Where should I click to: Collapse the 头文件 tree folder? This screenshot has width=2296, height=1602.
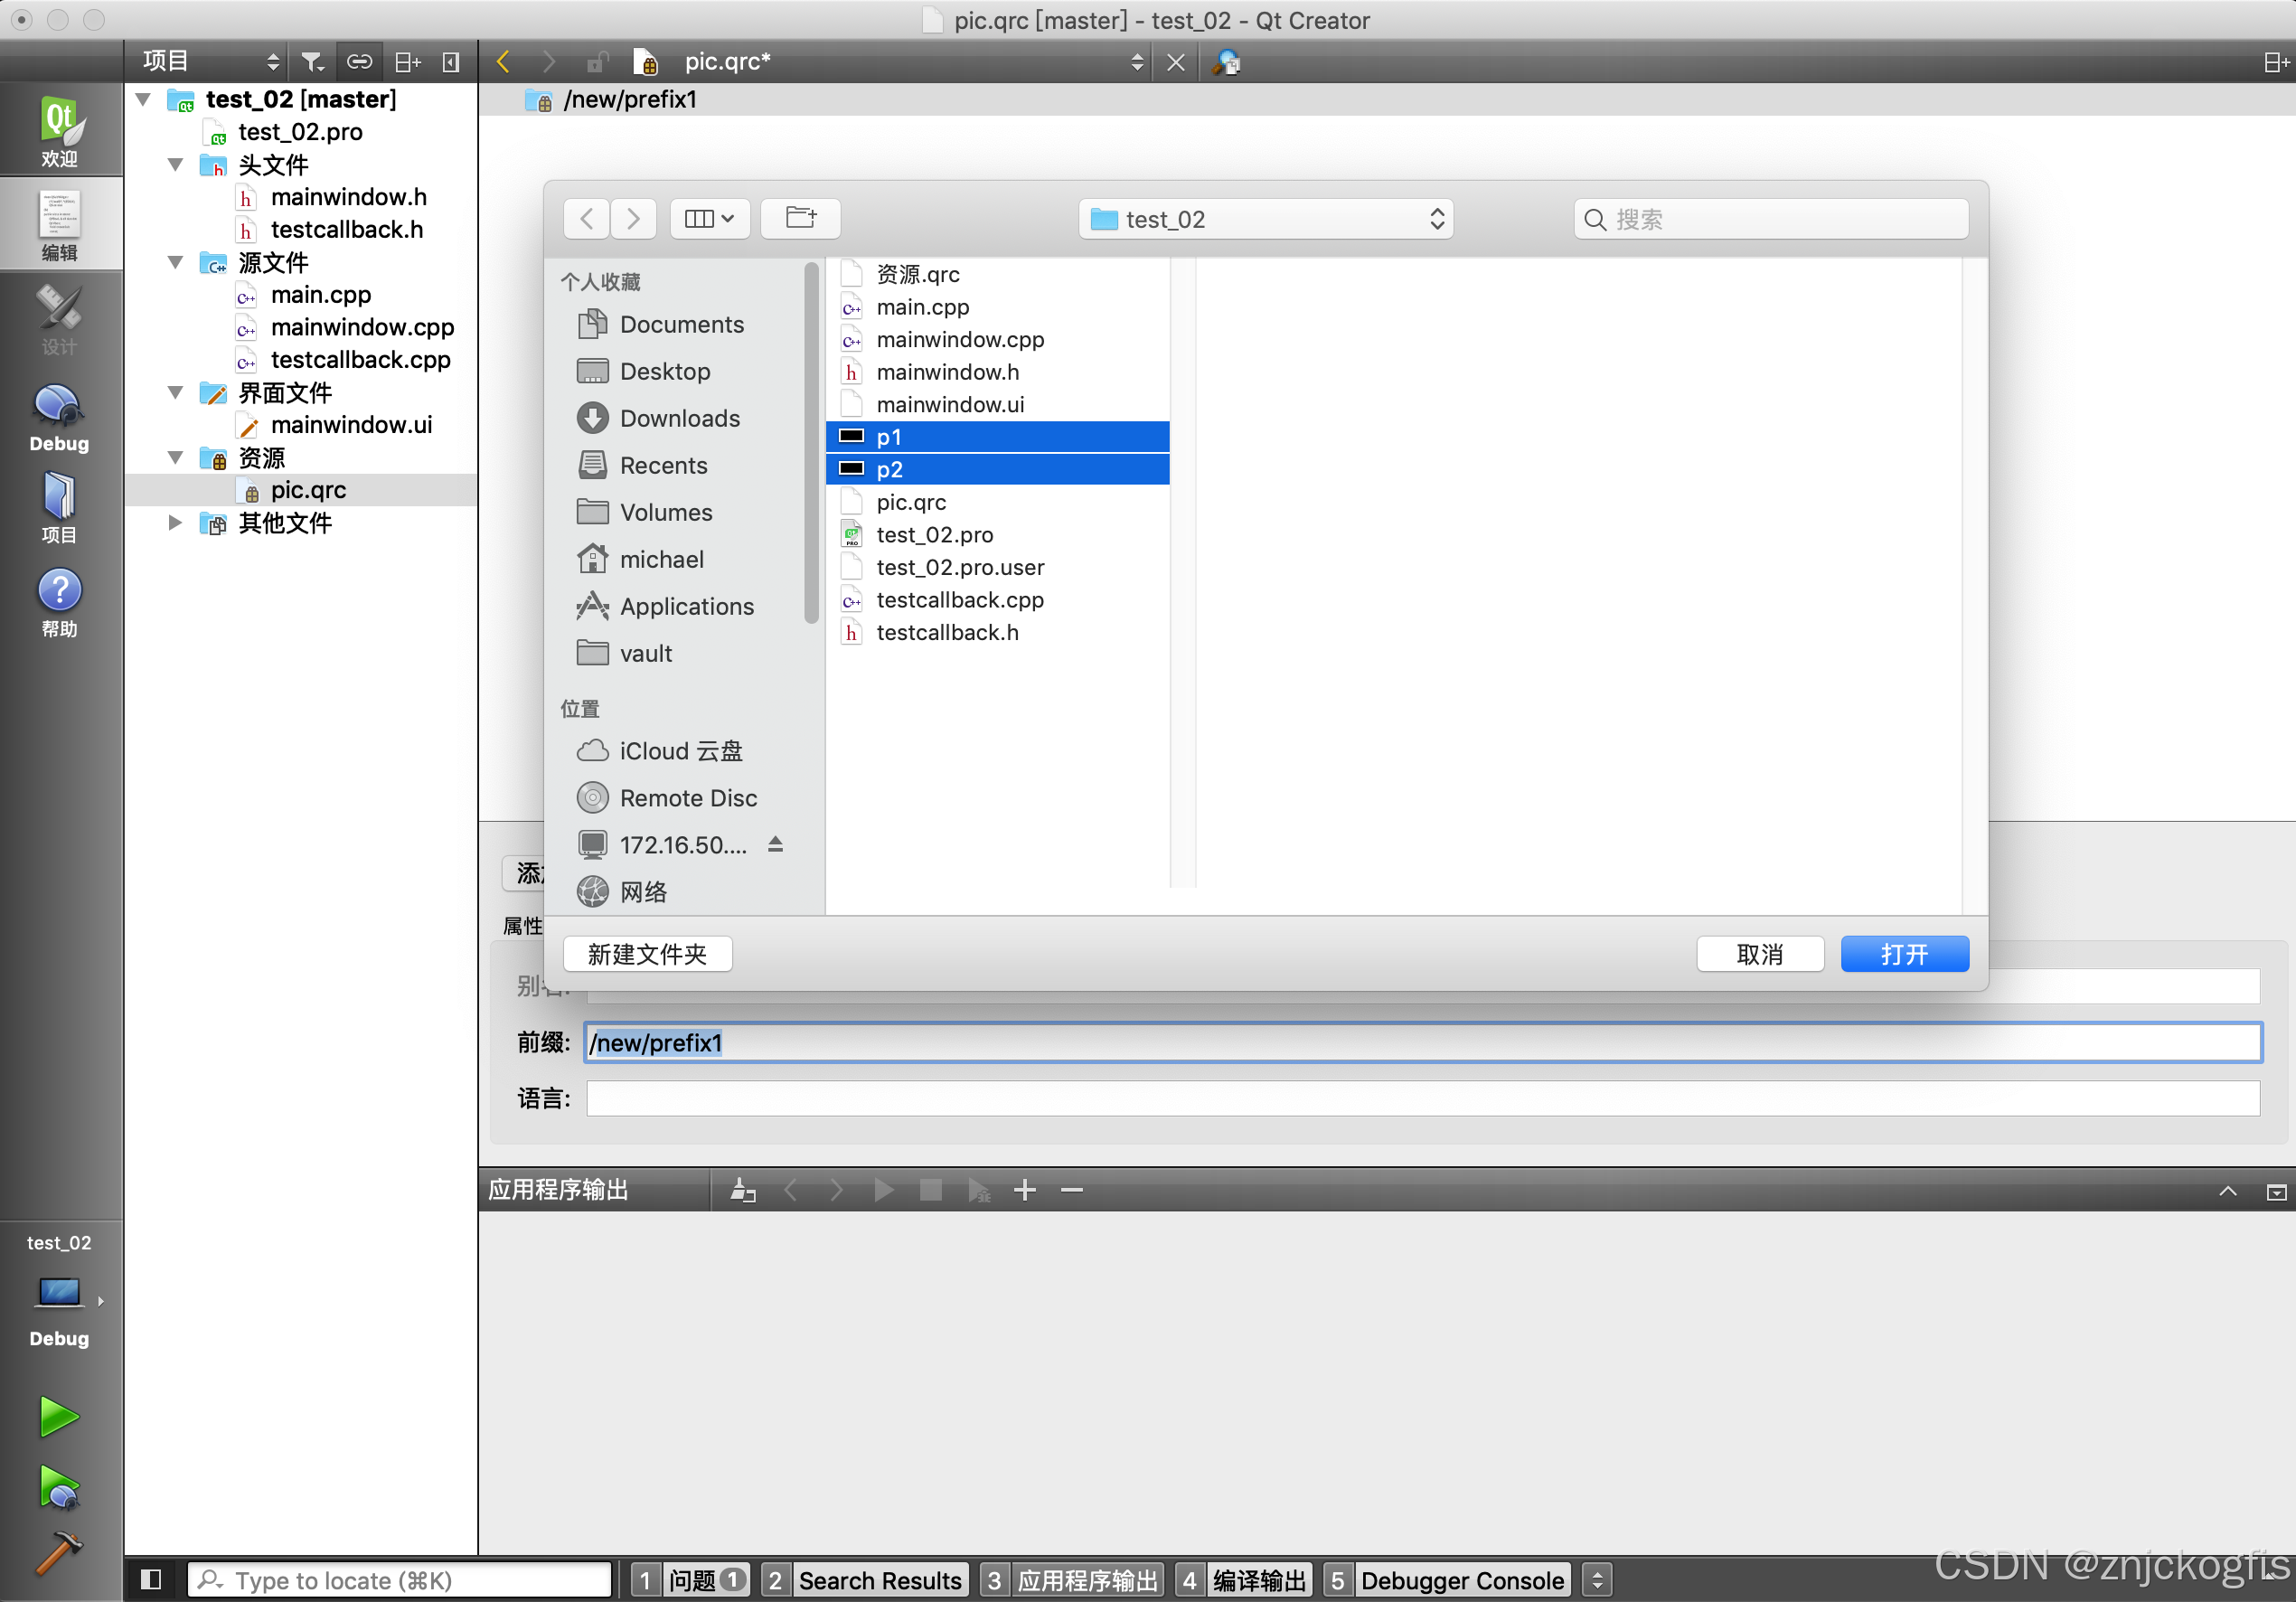click(176, 164)
